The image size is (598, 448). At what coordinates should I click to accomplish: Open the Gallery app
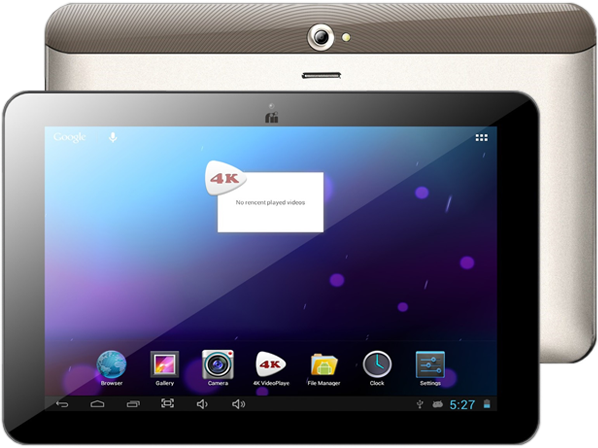tap(164, 367)
